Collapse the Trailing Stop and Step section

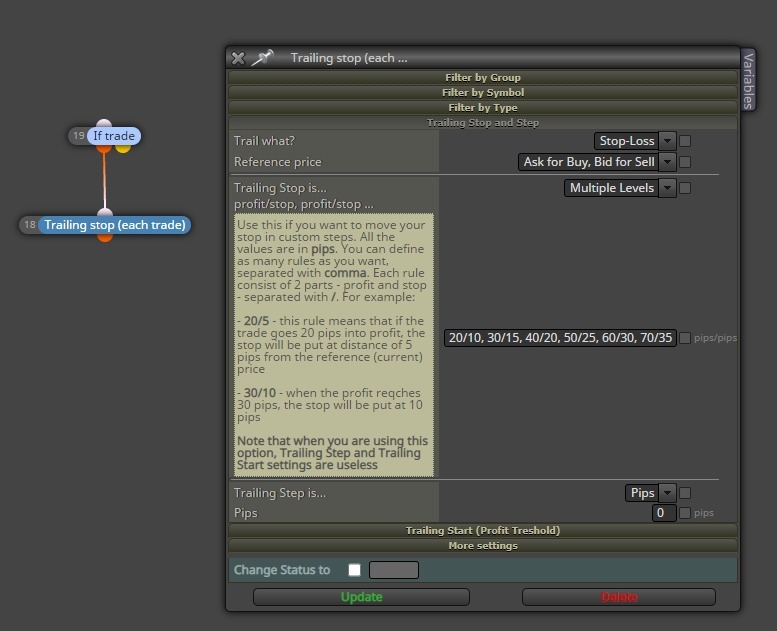click(483, 122)
